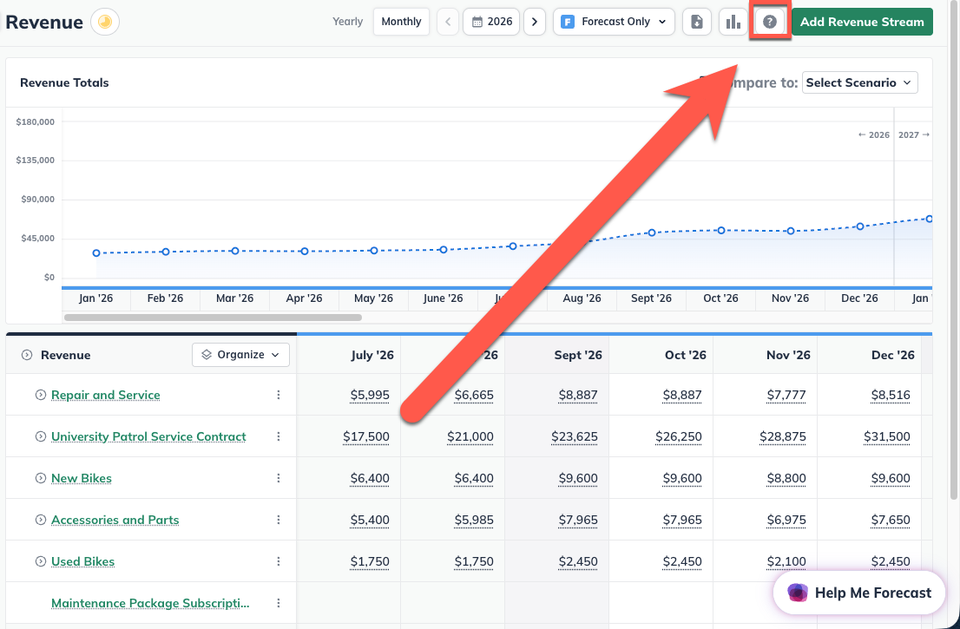Viewport: 960px width, 629px height.
Task: Expand the Accessories and Parts row
Action: (x=40, y=520)
